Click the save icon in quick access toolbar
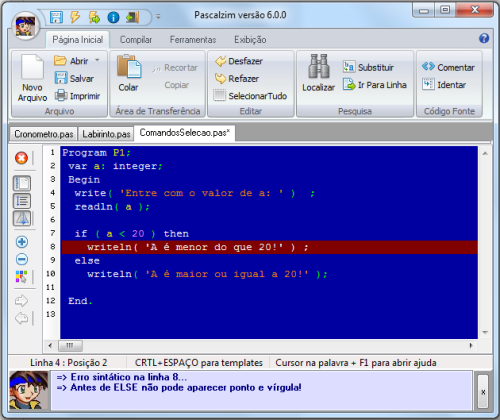 56,17
